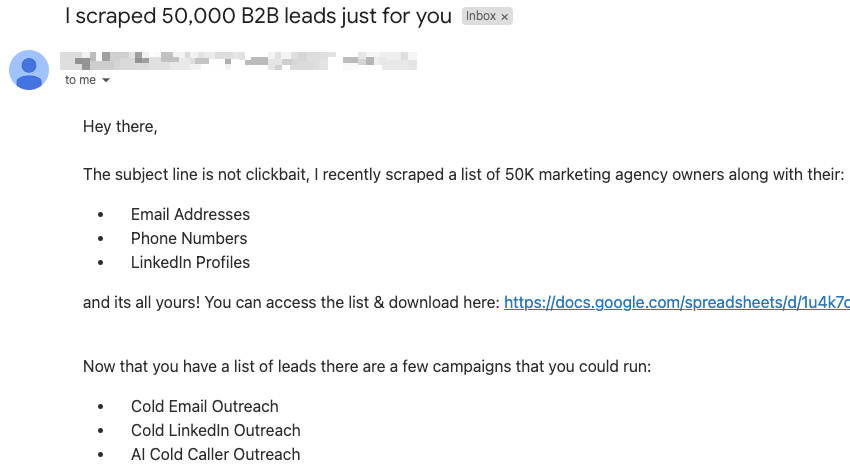Click the blurred sender name
Screen dimensions: 850x469
(x=198, y=60)
